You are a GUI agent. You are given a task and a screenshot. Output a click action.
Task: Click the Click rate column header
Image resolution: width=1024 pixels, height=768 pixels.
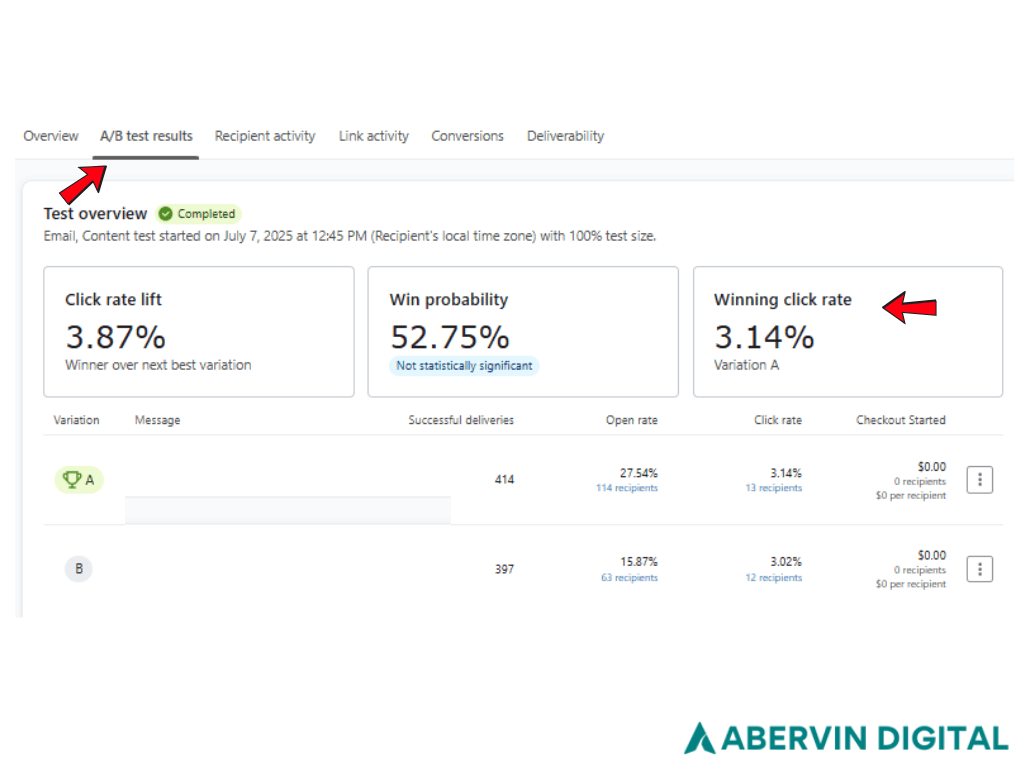click(778, 420)
